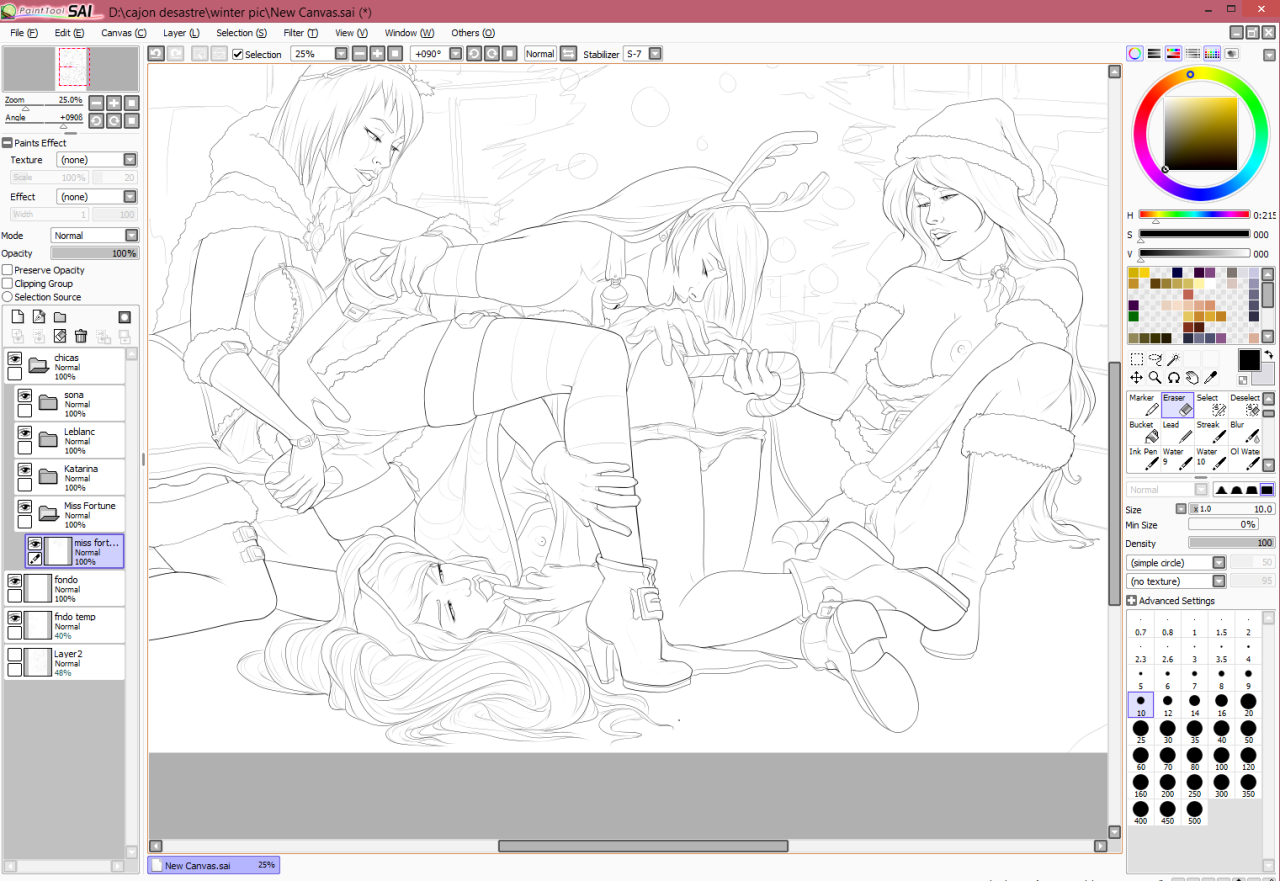Activate the Magic Wand tool

[1173, 359]
